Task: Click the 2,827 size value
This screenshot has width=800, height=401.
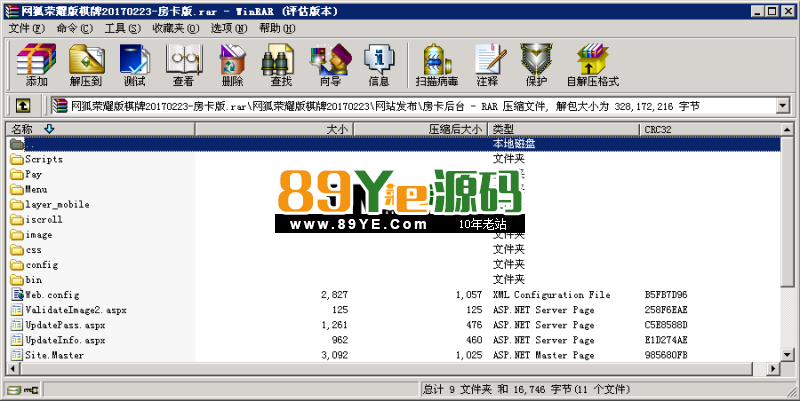Action: [x=335, y=294]
